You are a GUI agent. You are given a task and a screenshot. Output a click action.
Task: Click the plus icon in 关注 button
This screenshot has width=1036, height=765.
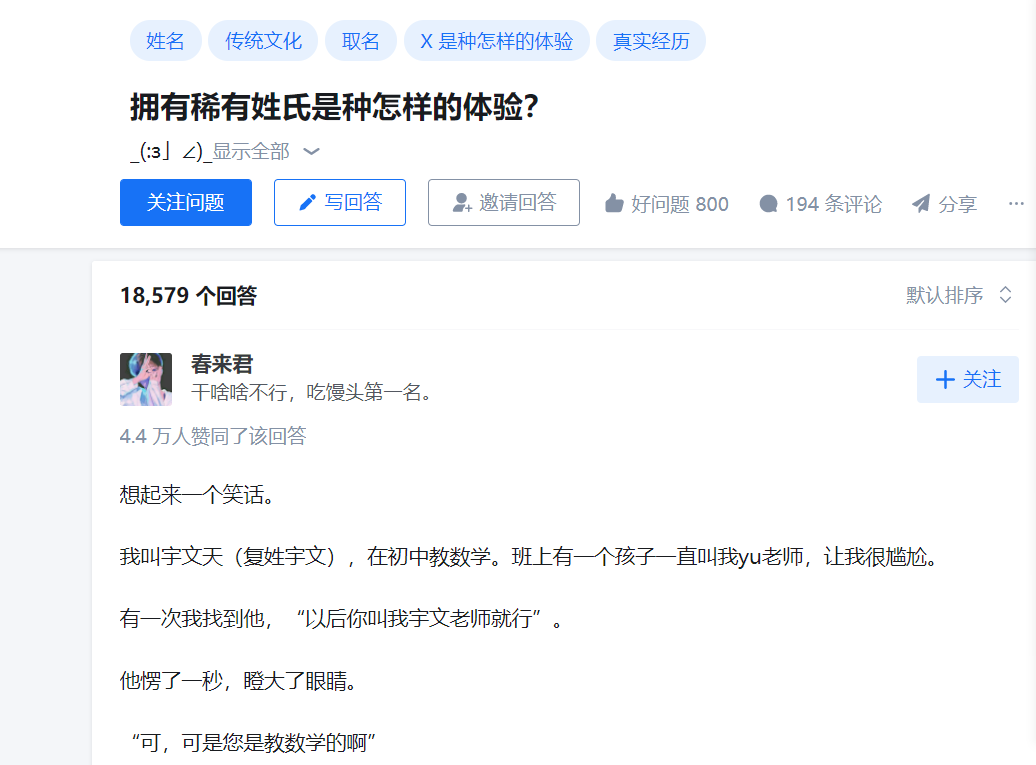[945, 380]
